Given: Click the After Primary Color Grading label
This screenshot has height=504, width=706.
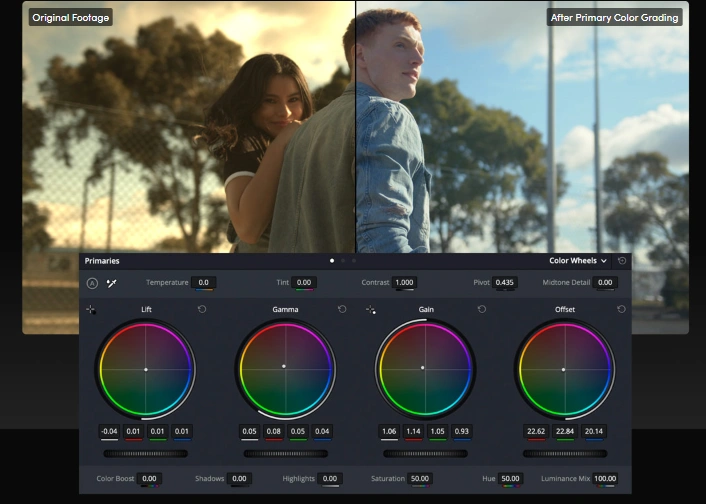Looking at the screenshot, I should [615, 18].
